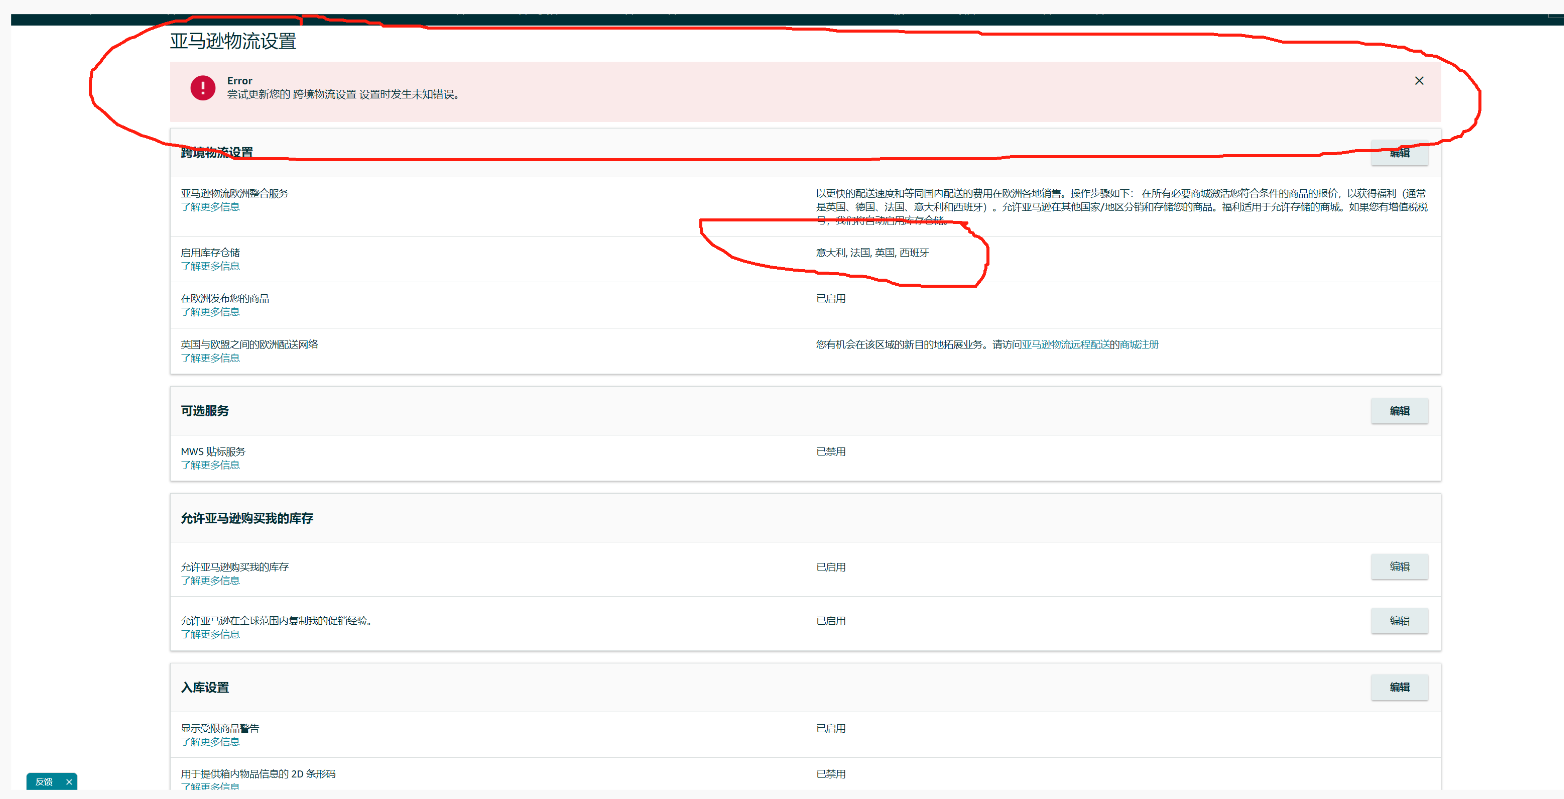Screen dimensions: 1564x799
Task: Click the 允许亚马逊购买我的库存 section heading
Action: [247, 519]
